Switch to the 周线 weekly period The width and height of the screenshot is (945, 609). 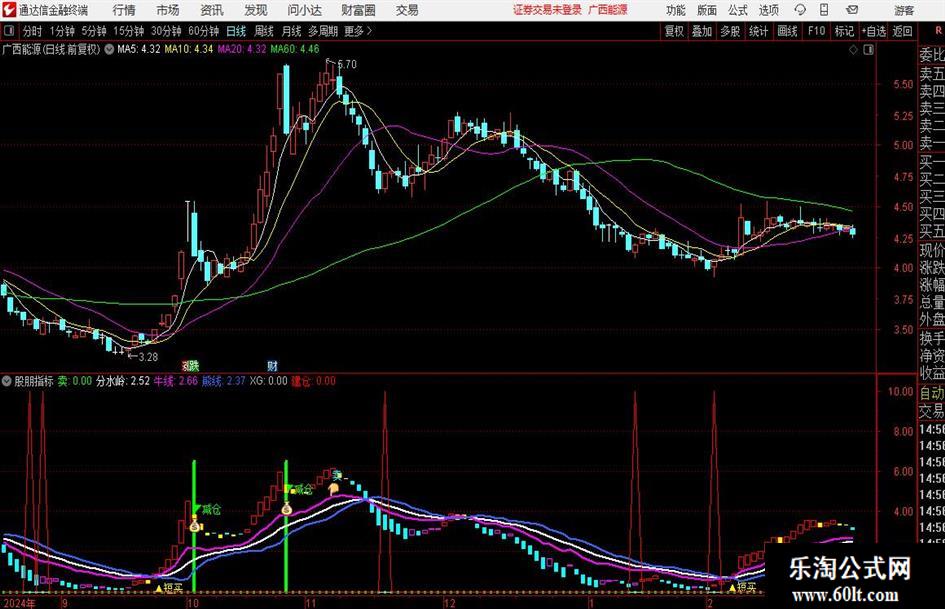point(264,31)
